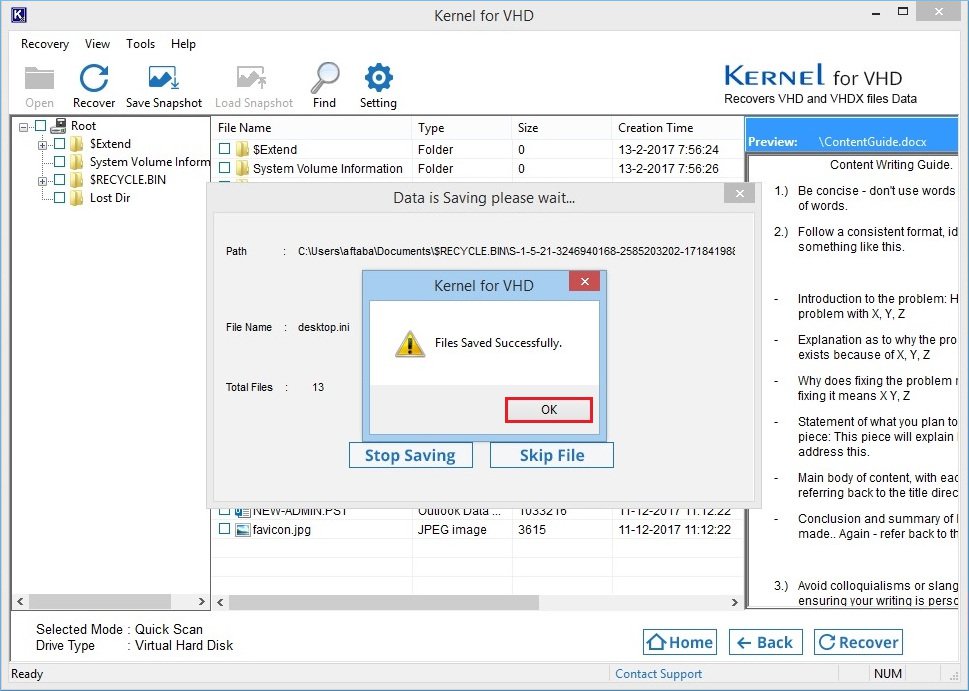Go to the Home button

click(680, 642)
